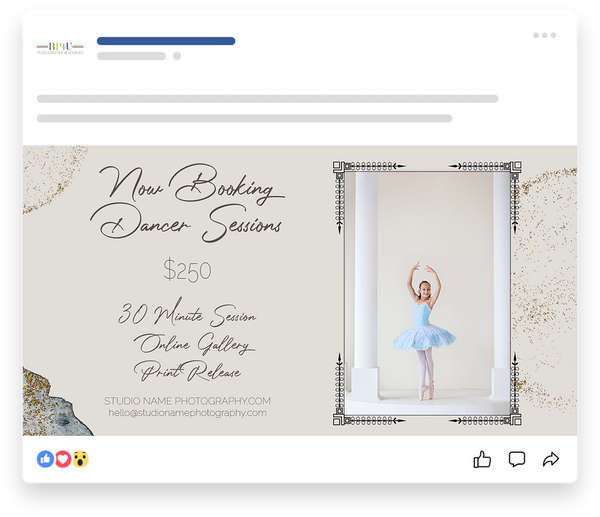Click the yellow Wow face reaction
Image resolution: width=600 pixels, height=517 pixels.
point(80,459)
